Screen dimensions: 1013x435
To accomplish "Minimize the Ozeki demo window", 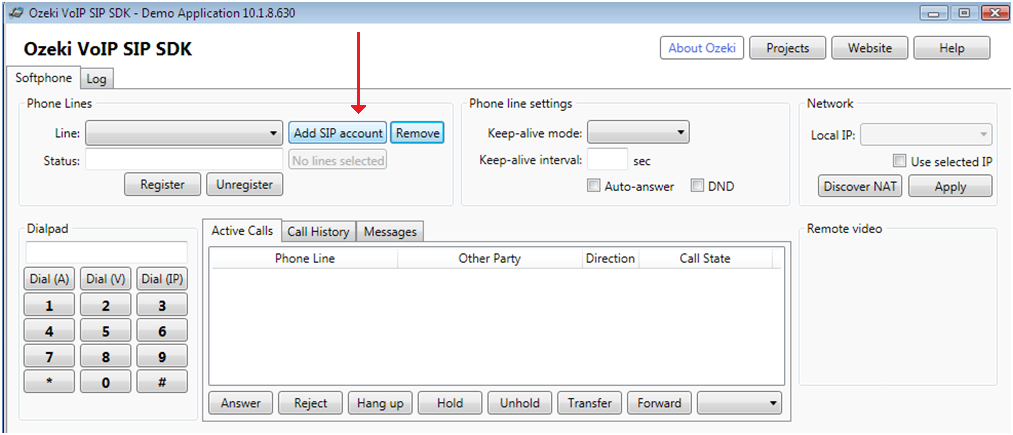I will 933,13.
